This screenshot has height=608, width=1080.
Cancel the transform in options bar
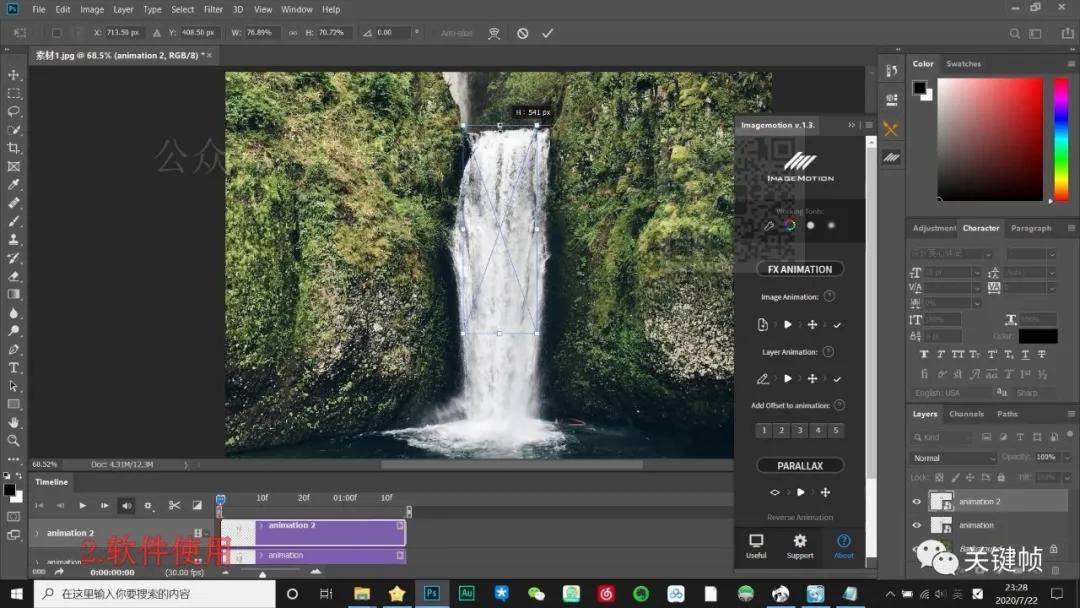(x=522, y=33)
